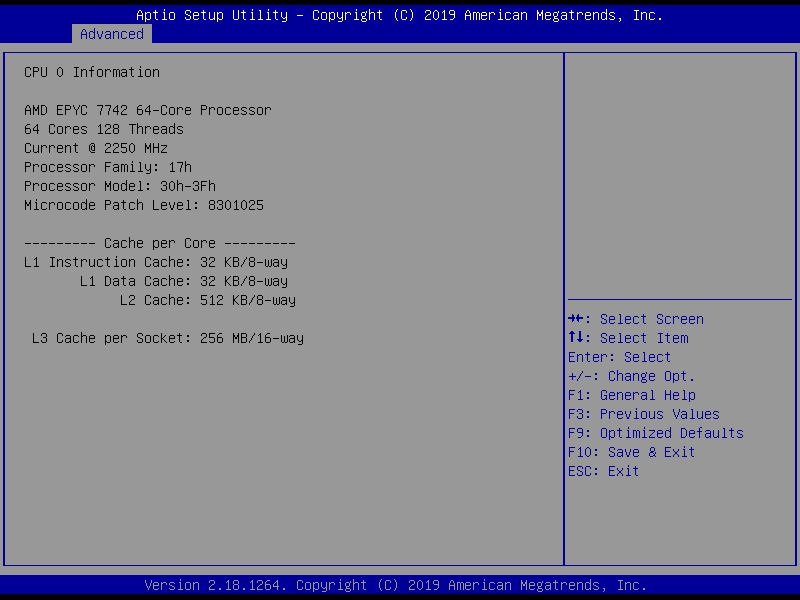
Task: Click the left-right arrows Select Screen icon
Action: point(575,319)
